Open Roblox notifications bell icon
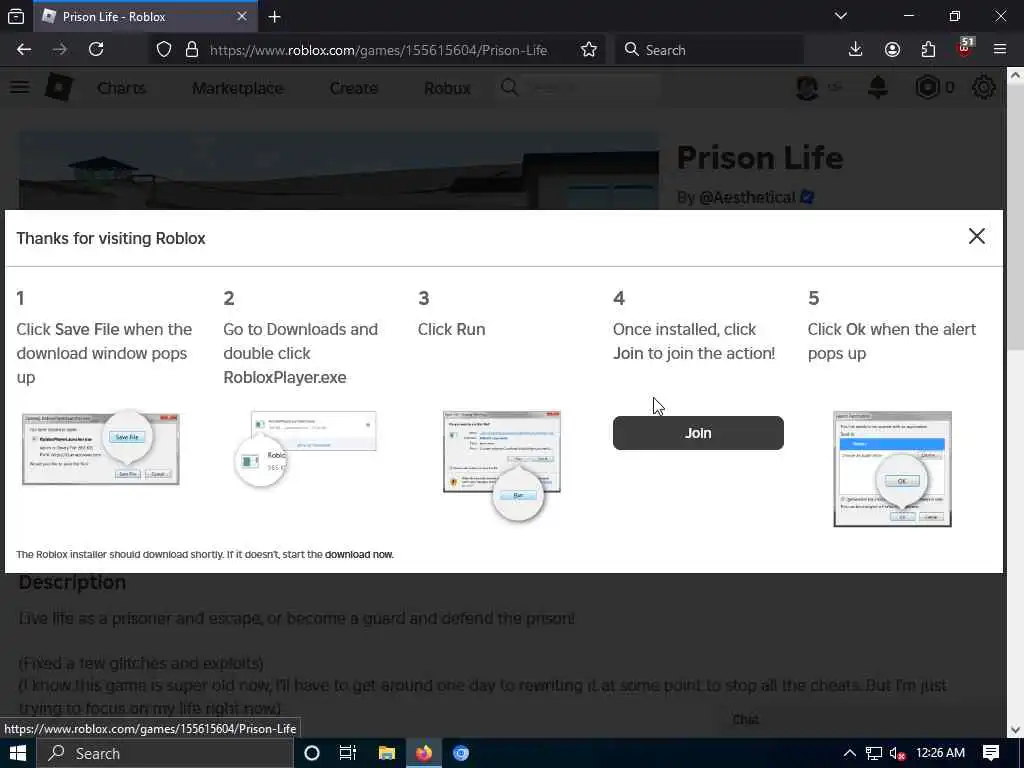 [x=878, y=88]
